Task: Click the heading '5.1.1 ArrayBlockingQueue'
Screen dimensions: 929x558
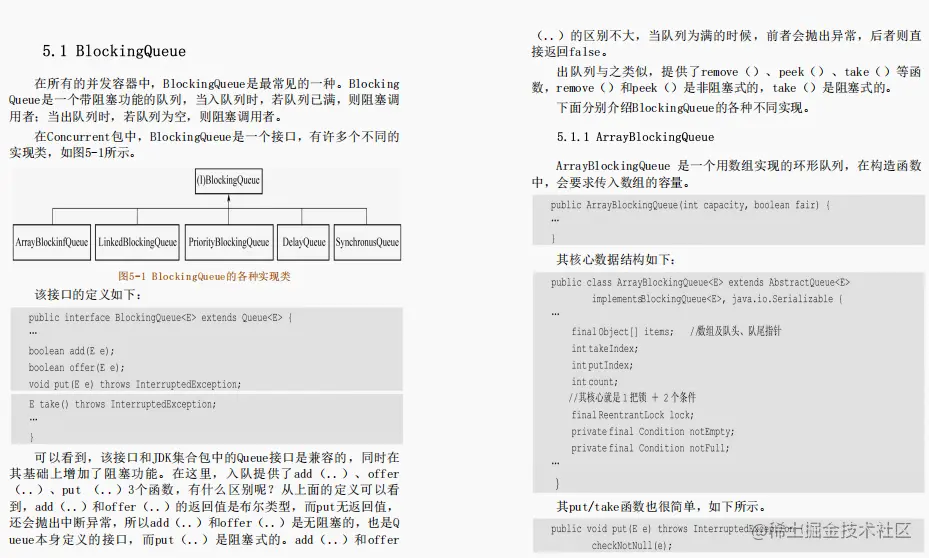Action: click(x=635, y=137)
